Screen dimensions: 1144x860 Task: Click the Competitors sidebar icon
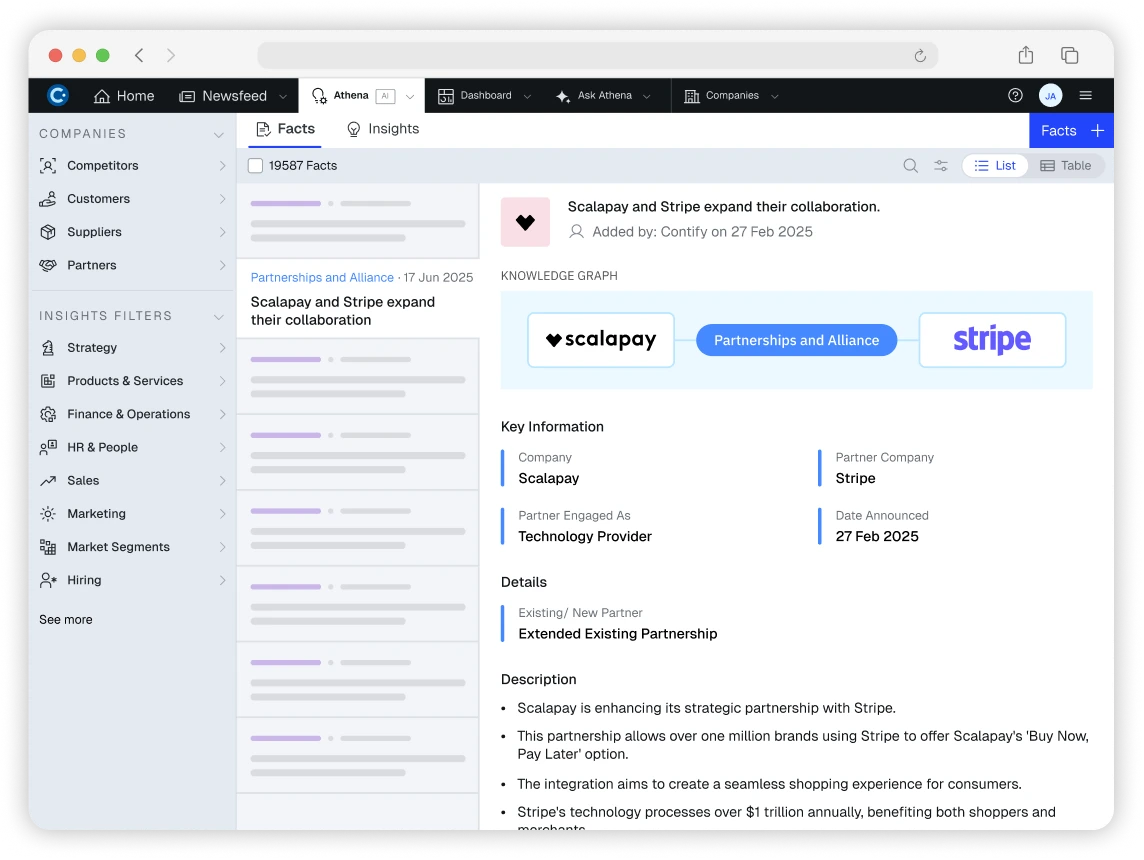point(48,166)
